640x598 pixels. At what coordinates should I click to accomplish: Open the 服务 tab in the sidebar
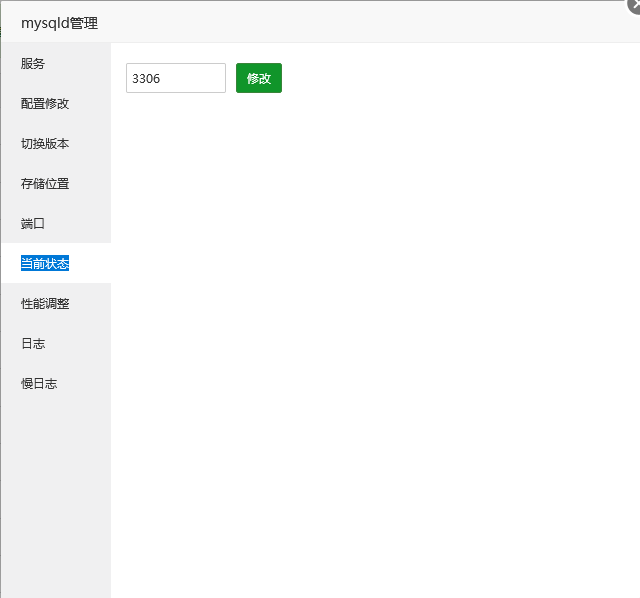click(x=56, y=64)
